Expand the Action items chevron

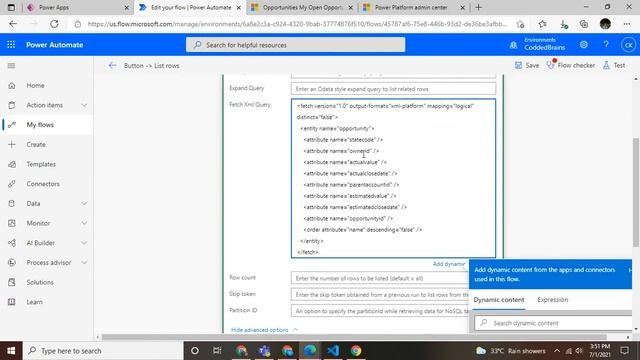click(84, 105)
